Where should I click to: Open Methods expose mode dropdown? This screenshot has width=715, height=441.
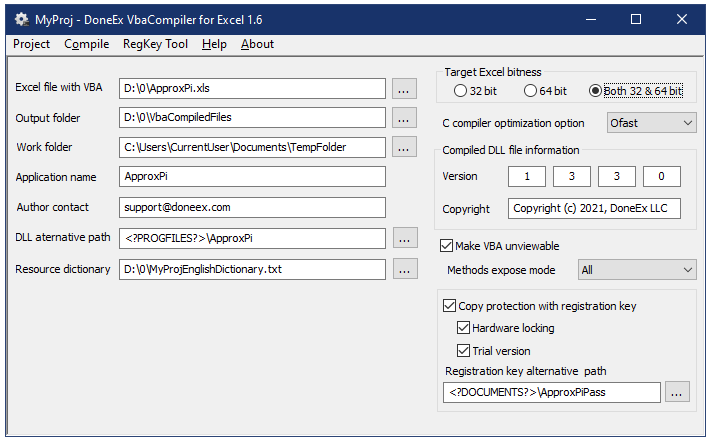pyautogui.click(x=637, y=270)
